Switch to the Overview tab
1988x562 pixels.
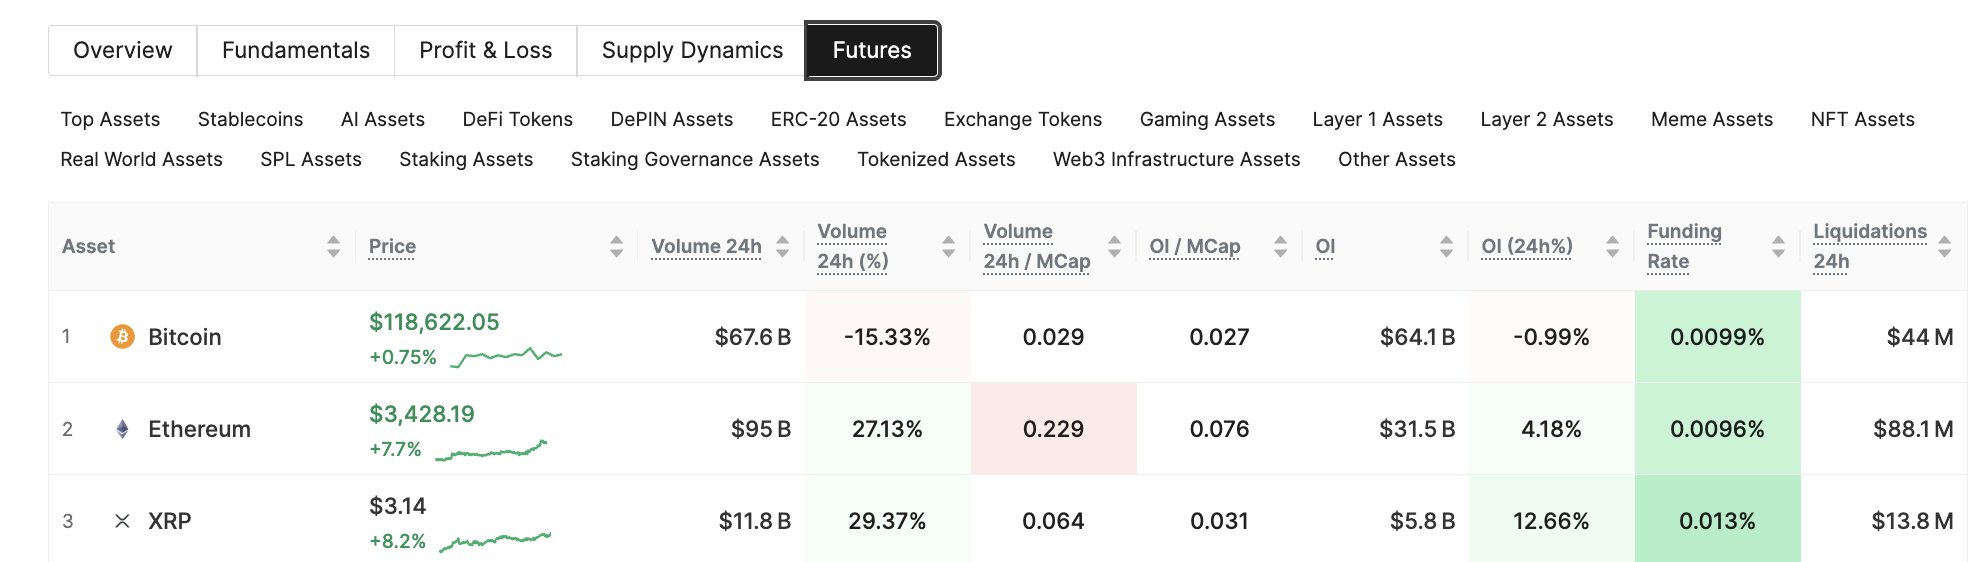pyautogui.click(x=123, y=51)
